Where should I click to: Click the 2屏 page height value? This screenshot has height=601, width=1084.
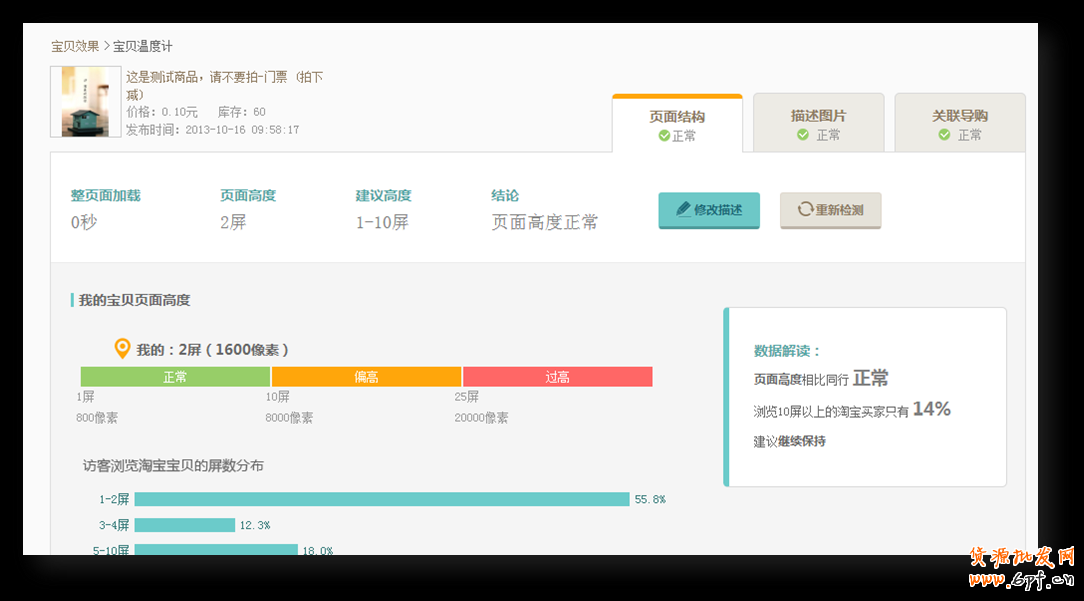(x=233, y=222)
